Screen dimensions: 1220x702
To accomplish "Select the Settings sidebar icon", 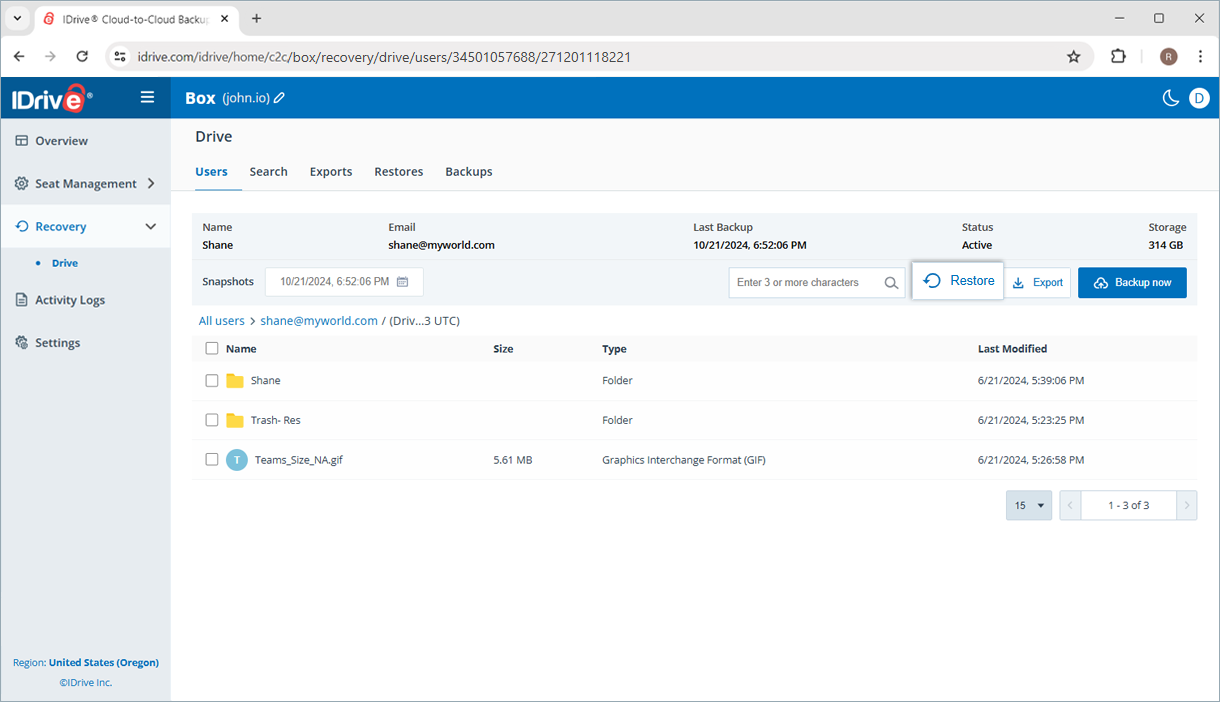I will click(x=21, y=342).
